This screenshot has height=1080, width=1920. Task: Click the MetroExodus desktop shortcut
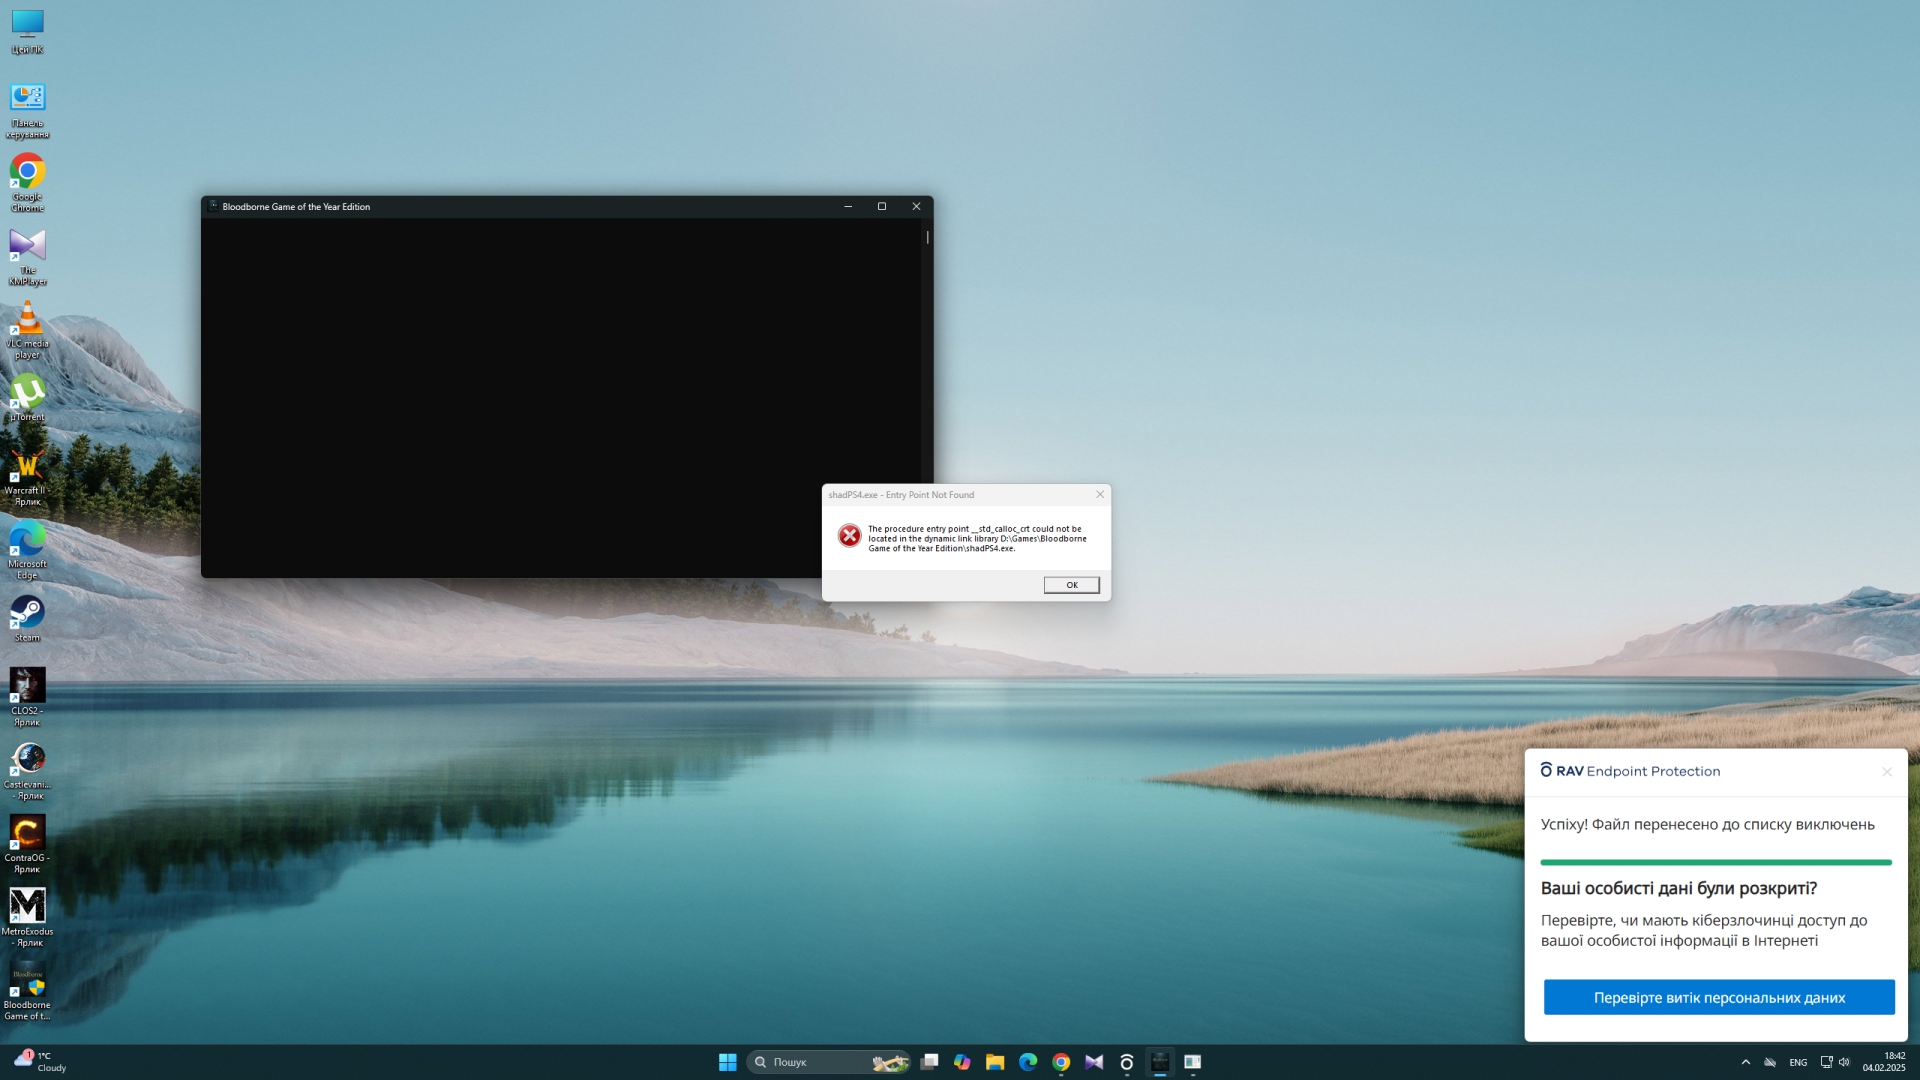[27, 906]
